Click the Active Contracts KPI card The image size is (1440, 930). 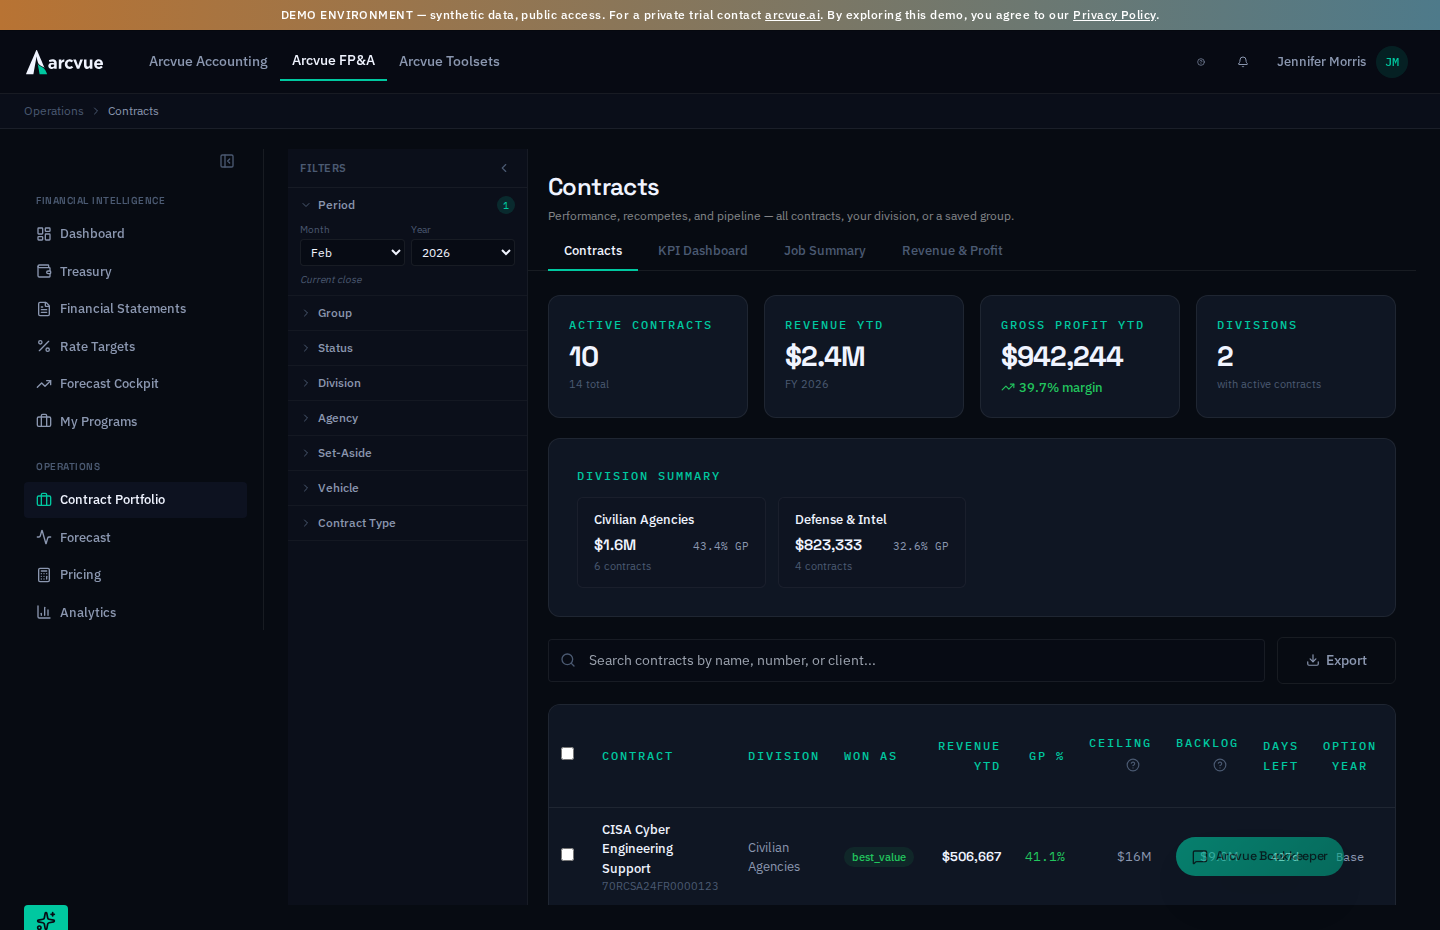click(x=648, y=356)
